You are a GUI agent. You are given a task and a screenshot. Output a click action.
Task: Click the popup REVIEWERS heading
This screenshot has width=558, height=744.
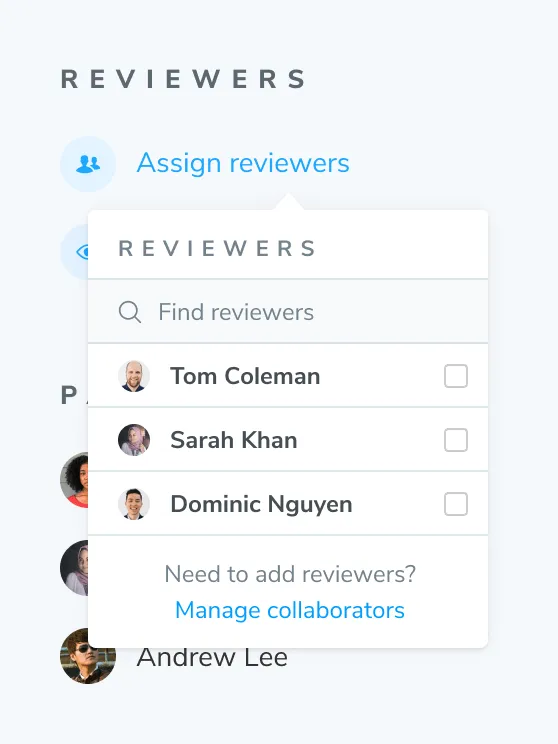point(217,248)
